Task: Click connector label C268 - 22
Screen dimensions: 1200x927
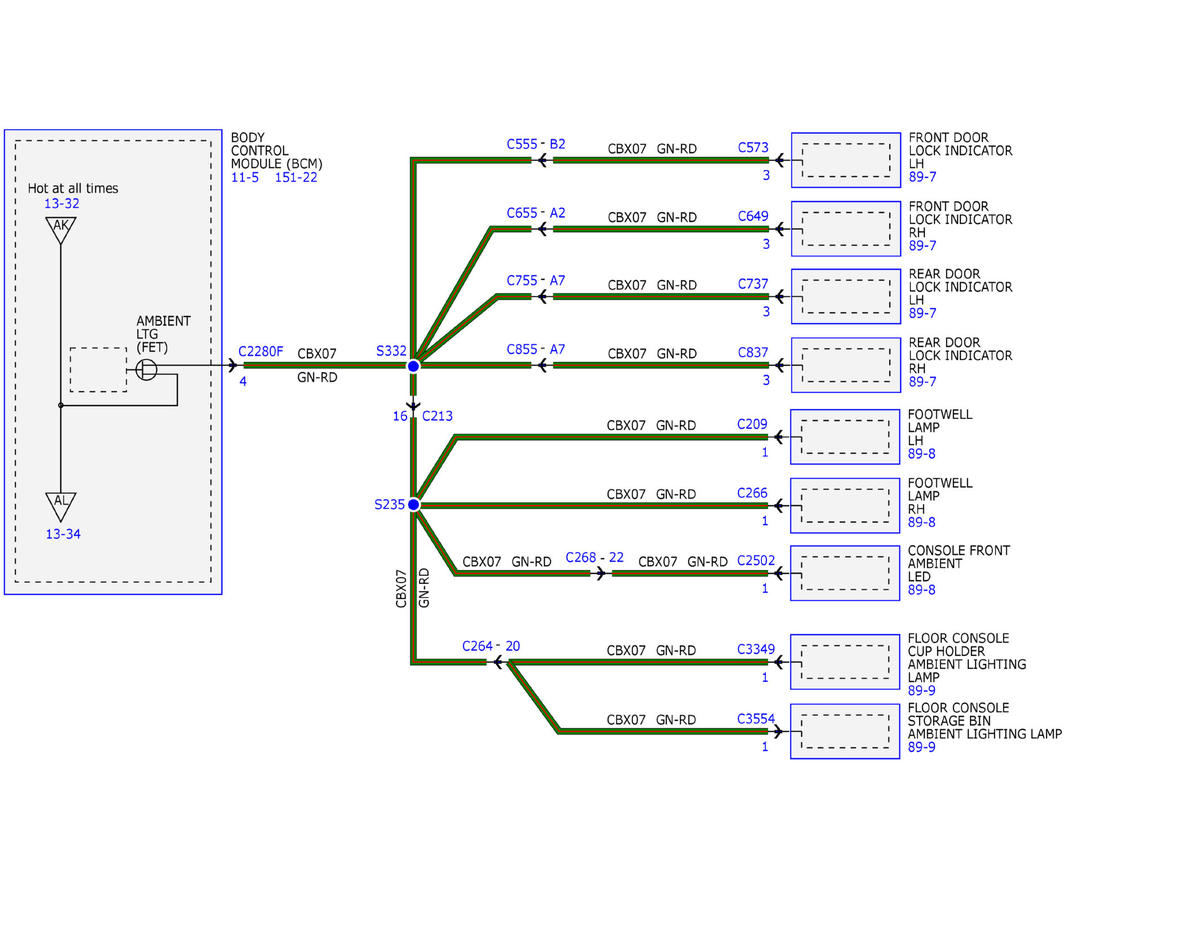Action: (x=595, y=558)
